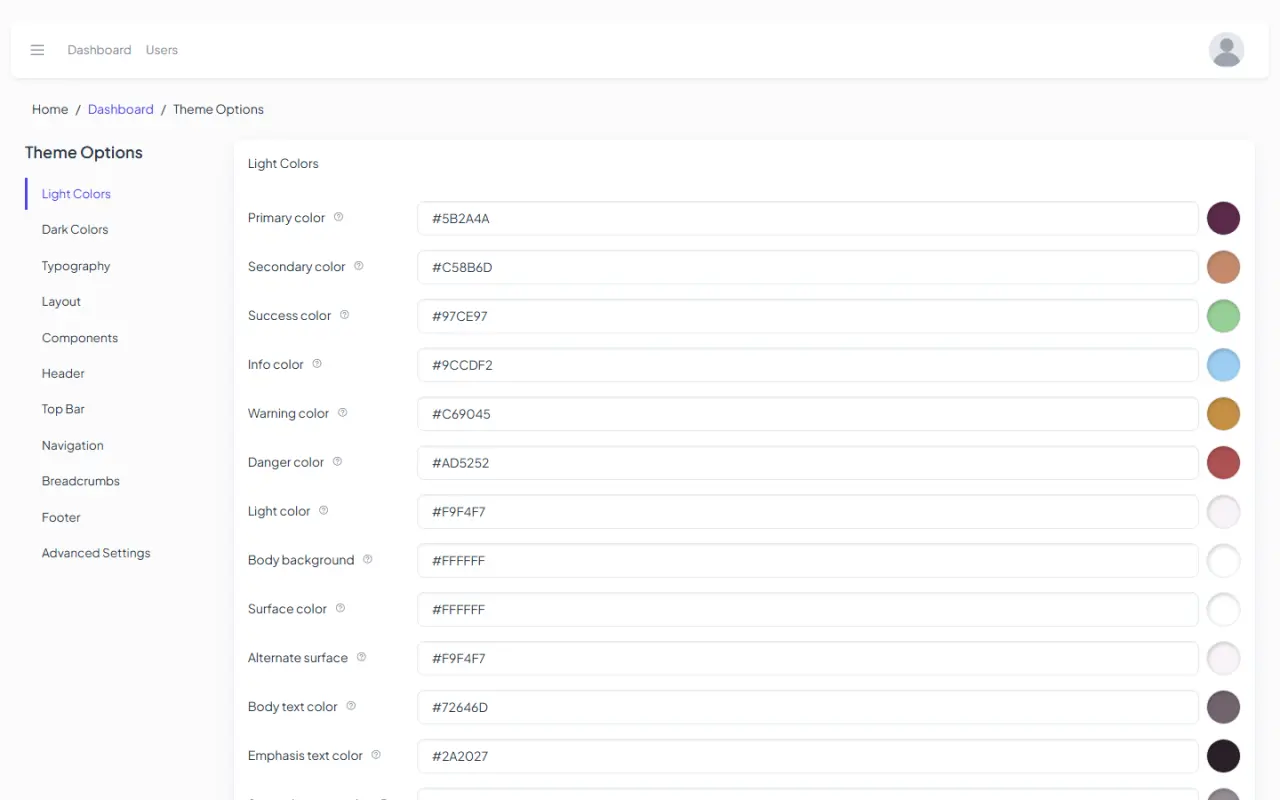Show help for Warning color
The image size is (1280, 800).
tap(342, 413)
